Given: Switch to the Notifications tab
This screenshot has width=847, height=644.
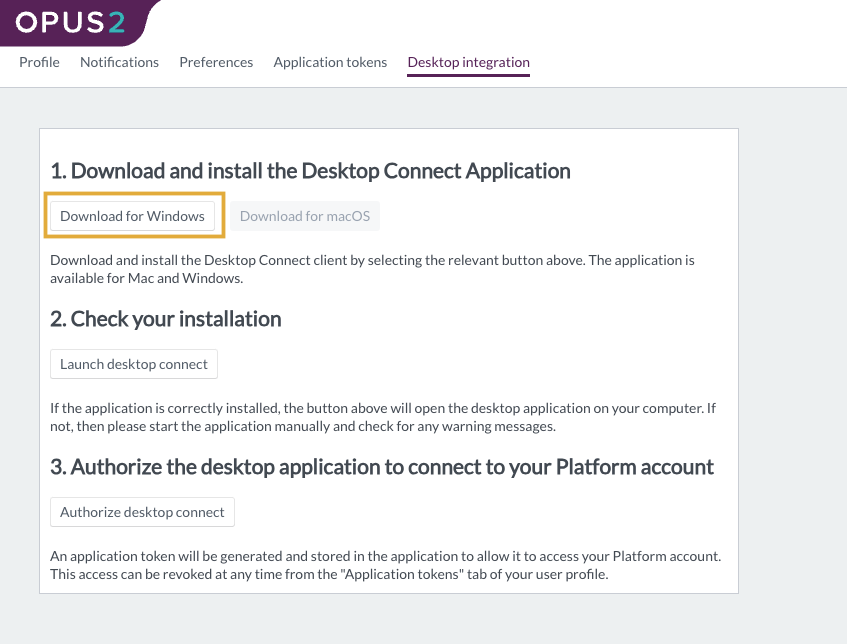Looking at the screenshot, I should click(119, 62).
